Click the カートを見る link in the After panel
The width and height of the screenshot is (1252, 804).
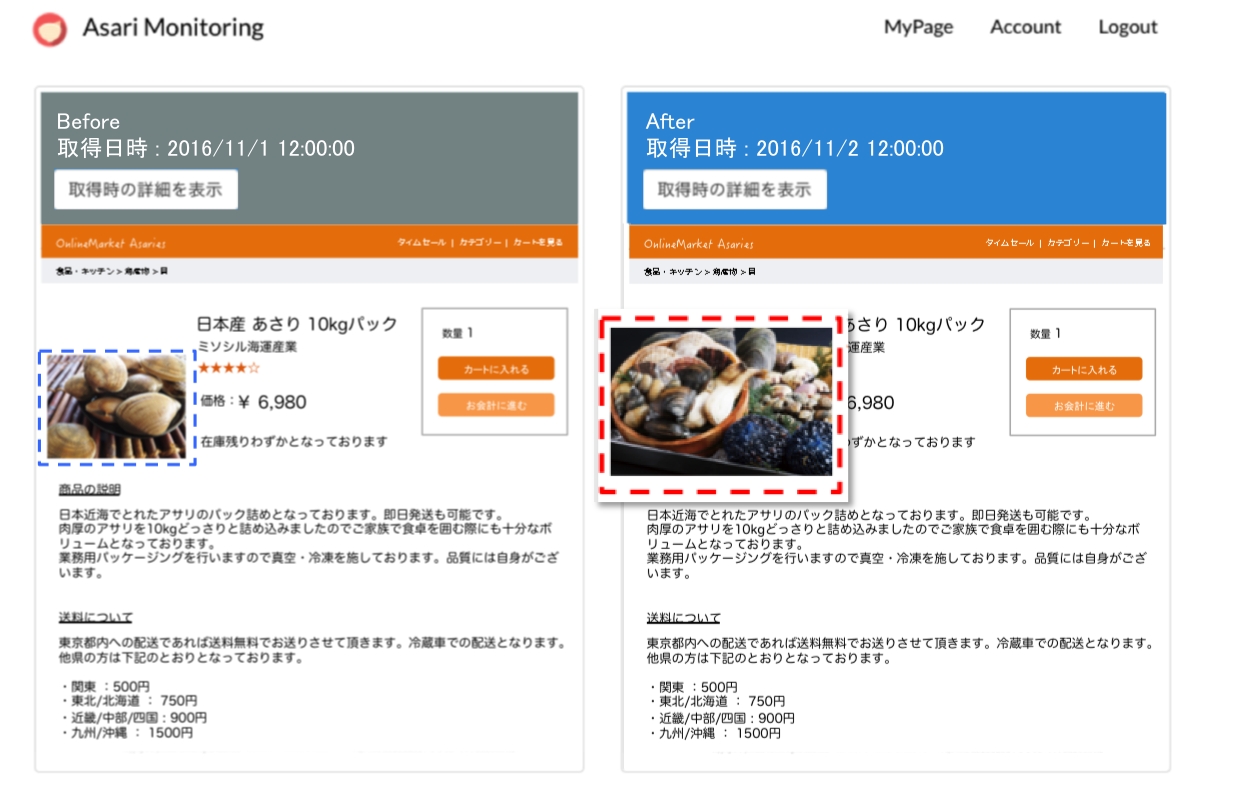pyautogui.click(x=1126, y=243)
